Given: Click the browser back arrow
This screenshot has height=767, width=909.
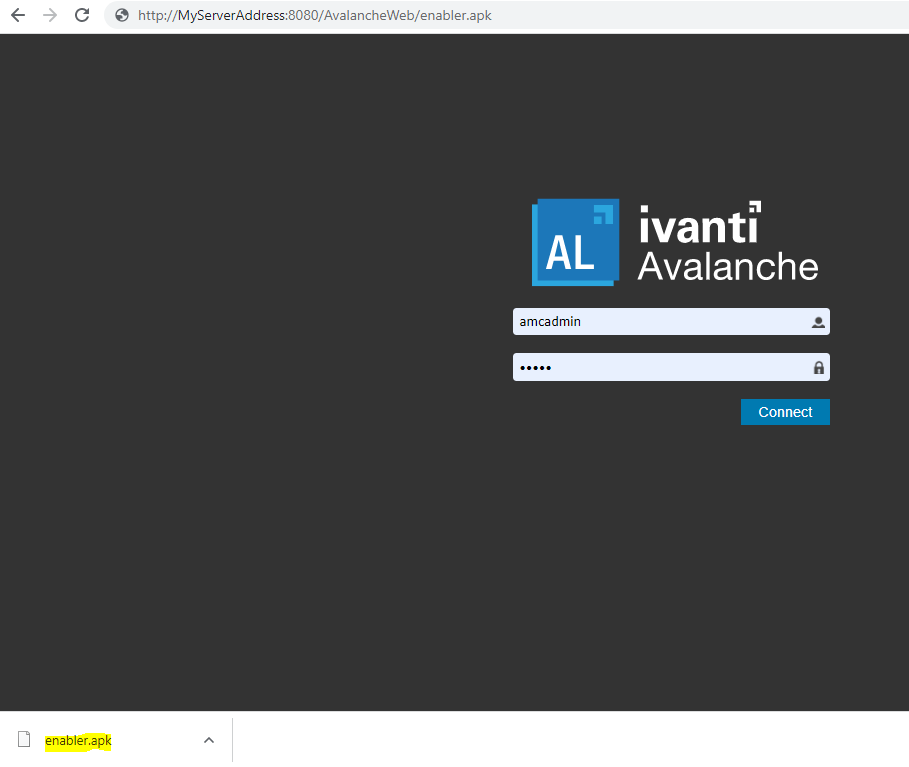Looking at the screenshot, I should coord(17,15).
